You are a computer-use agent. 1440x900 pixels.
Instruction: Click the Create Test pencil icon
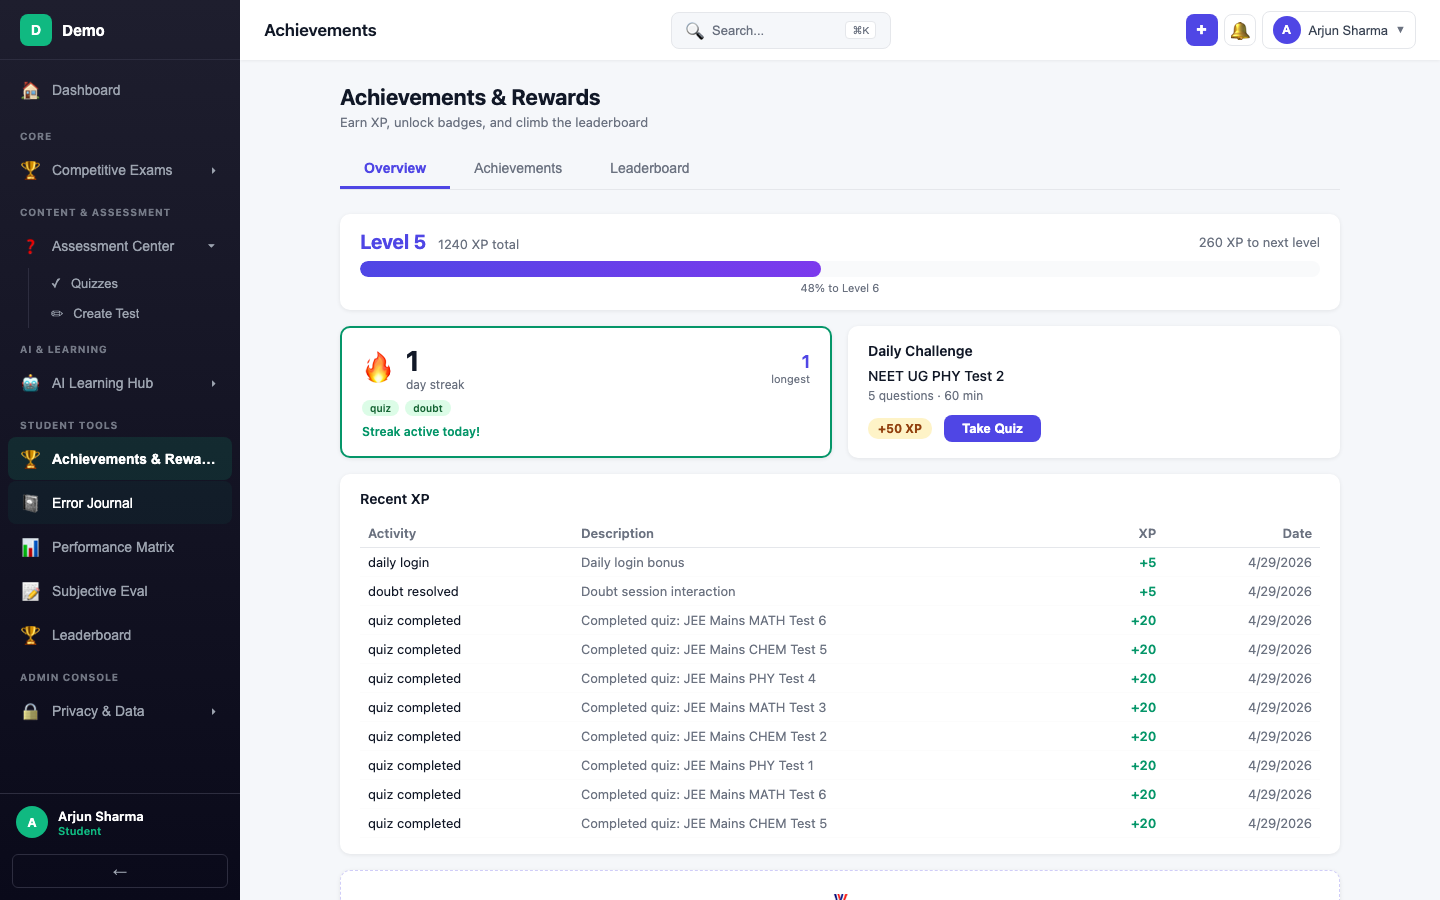point(57,314)
